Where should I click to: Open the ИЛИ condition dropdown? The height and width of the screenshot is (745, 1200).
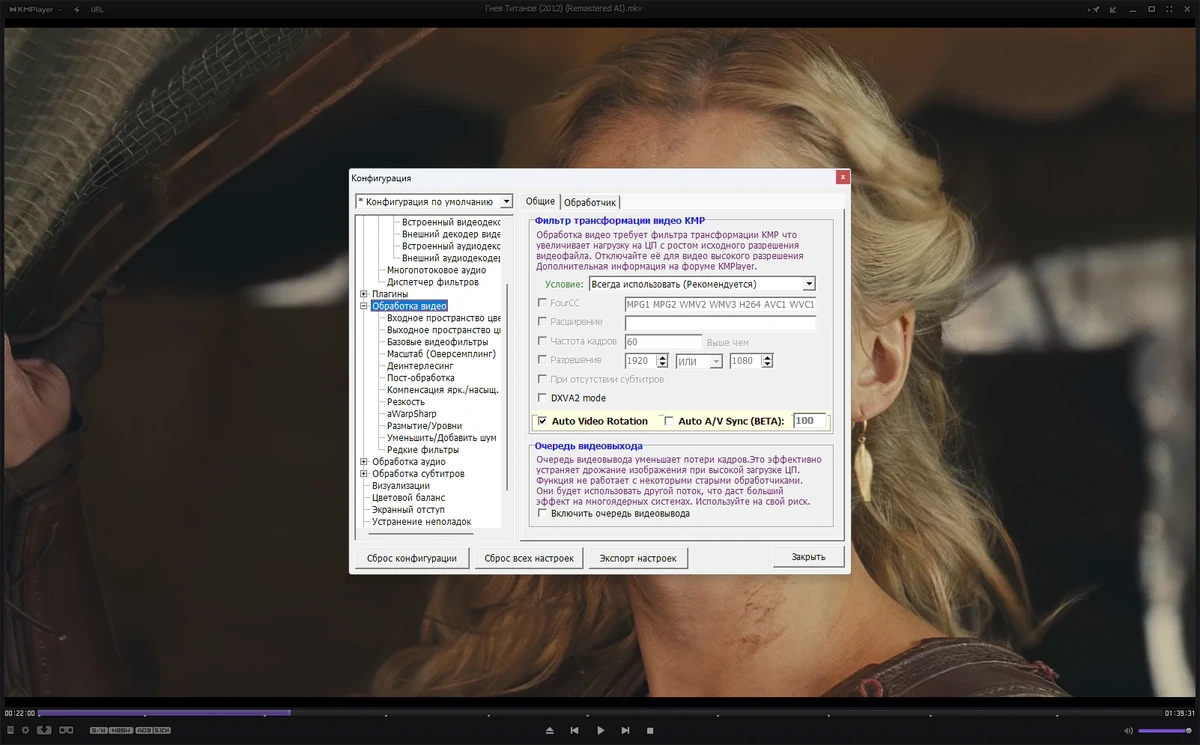click(699, 361)
